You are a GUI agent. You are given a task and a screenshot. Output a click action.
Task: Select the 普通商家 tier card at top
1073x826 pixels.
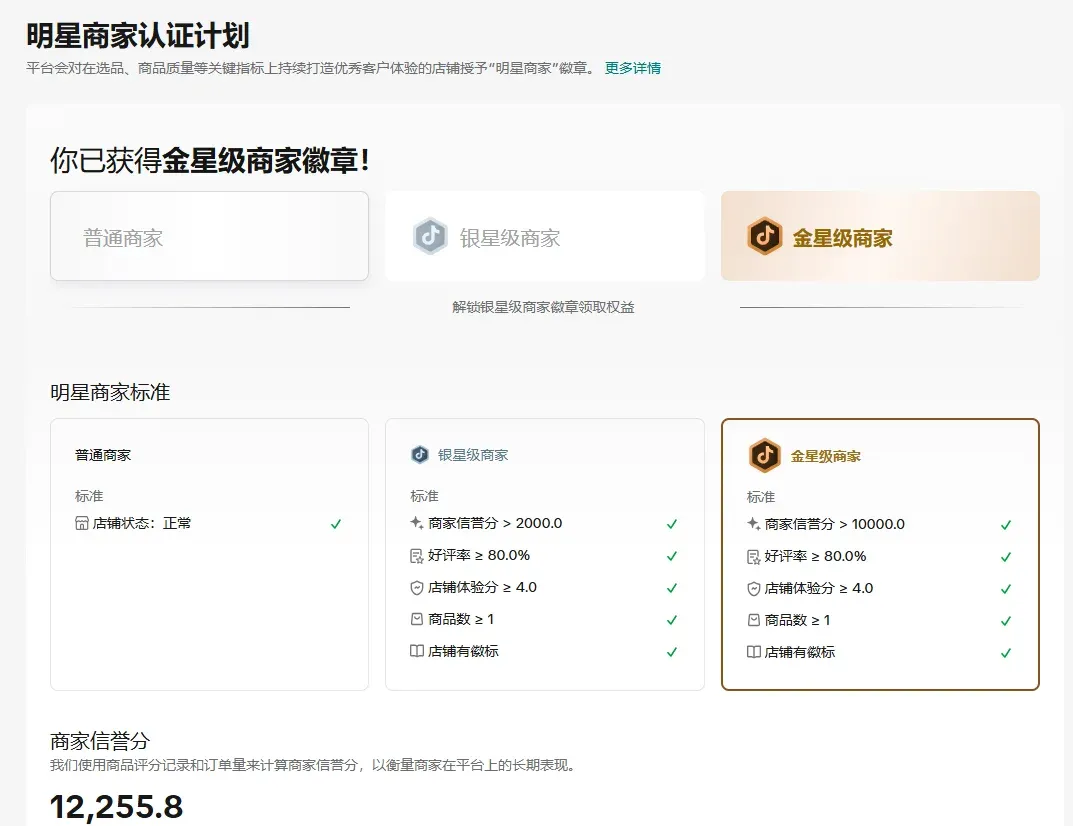click(209, 236)
